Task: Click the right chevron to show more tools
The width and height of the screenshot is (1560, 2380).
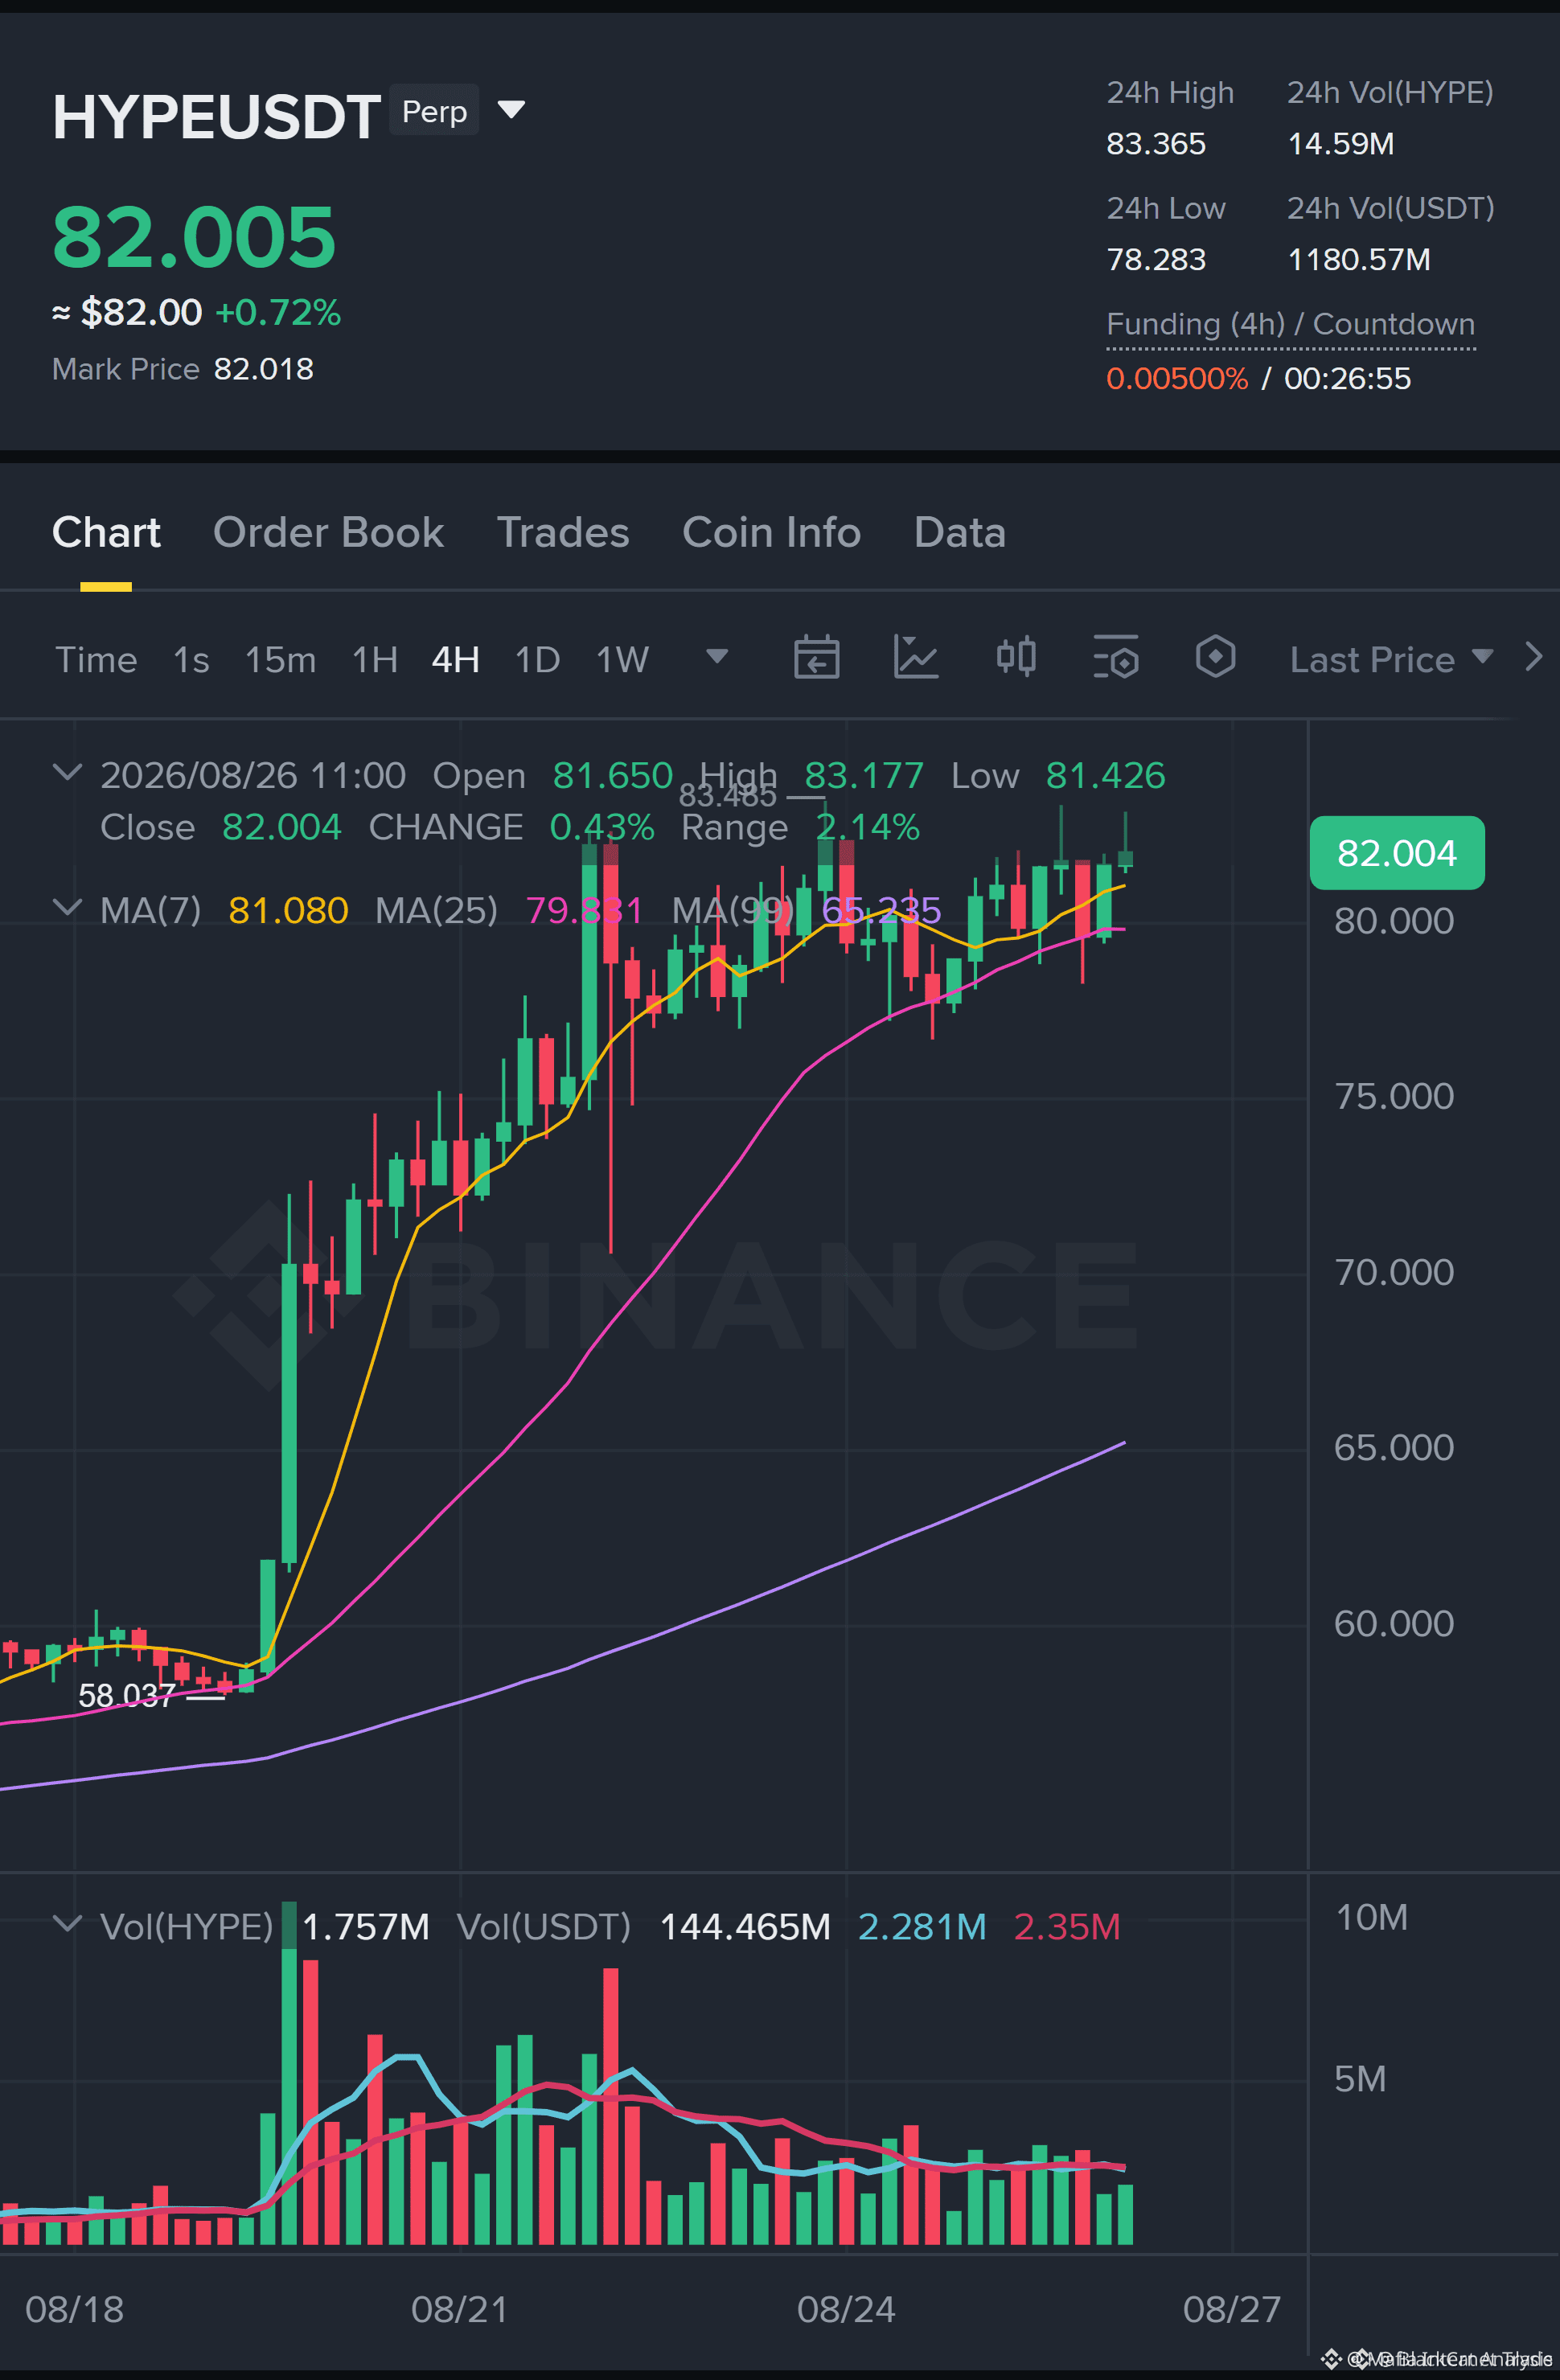Action: click(1533, 657)
